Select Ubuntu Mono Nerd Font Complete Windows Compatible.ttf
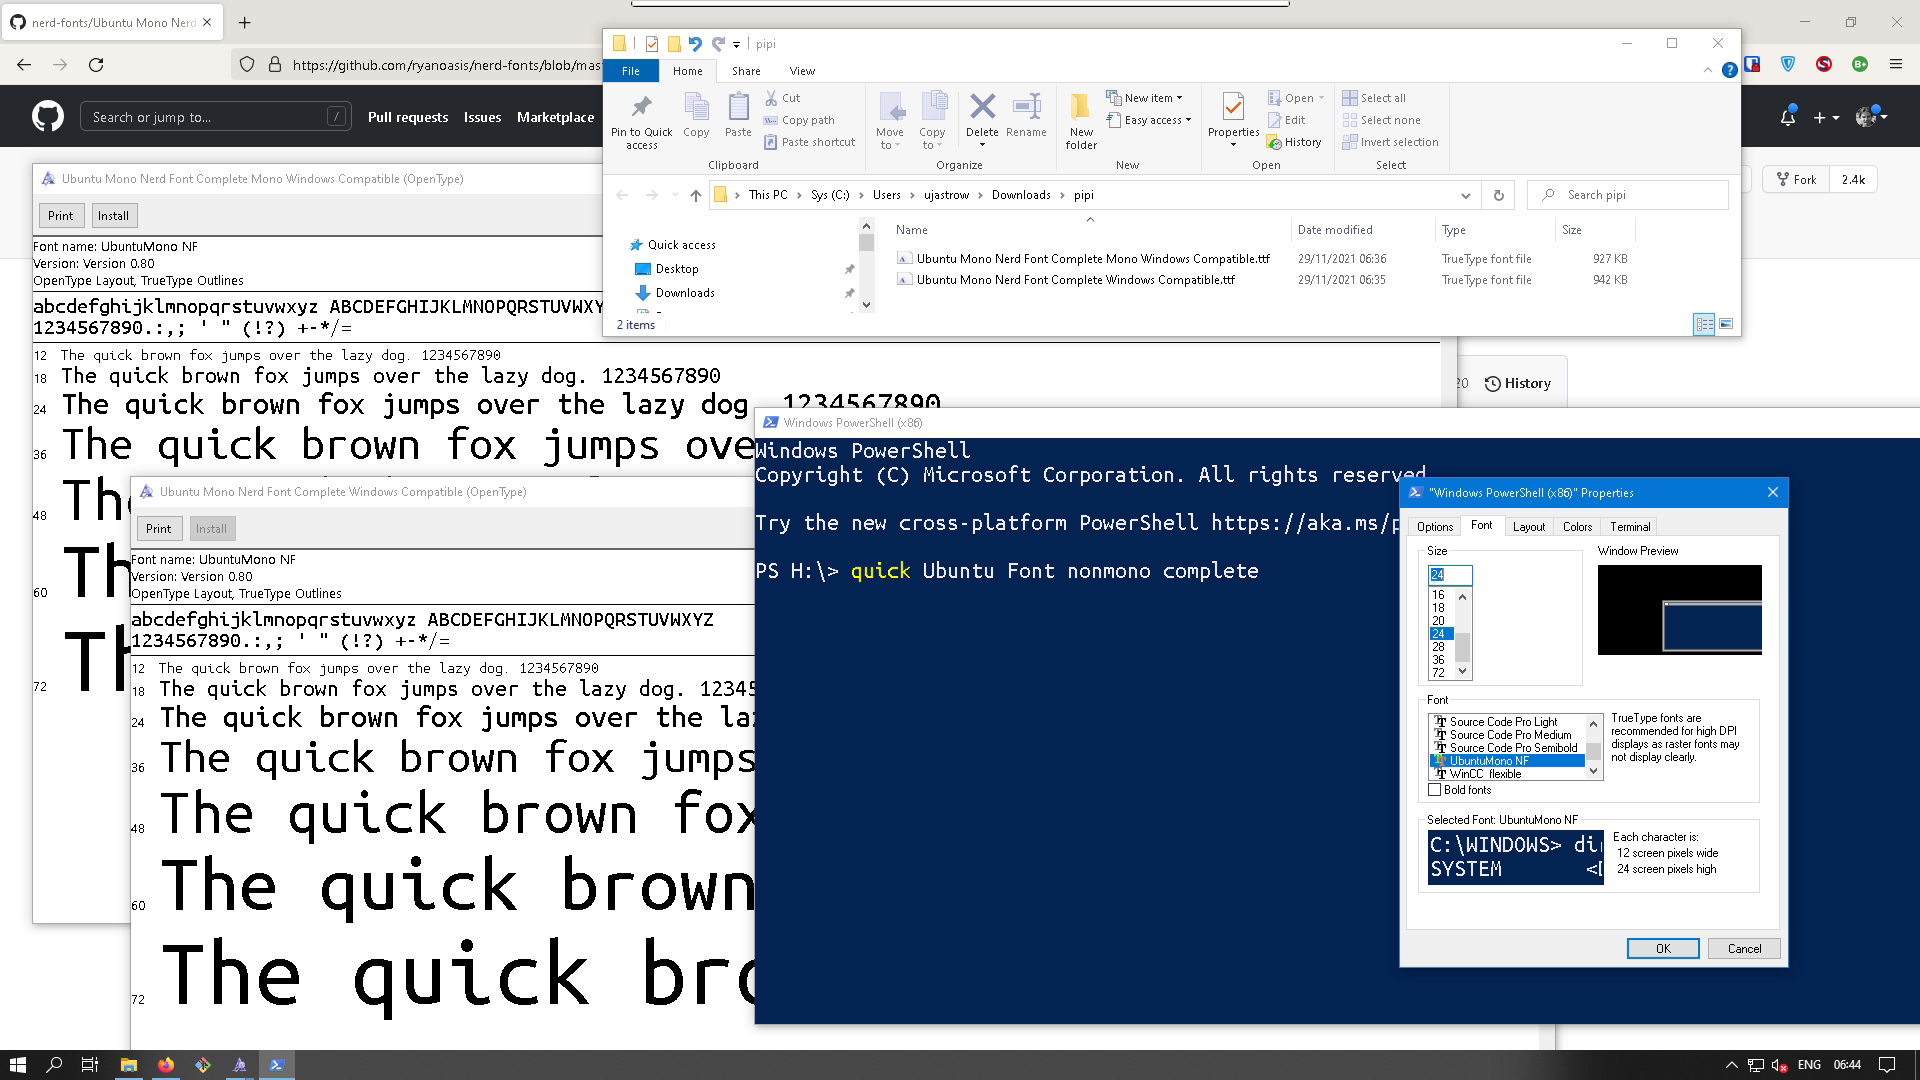Screen dimensions: 1920x1080 pyautogui.click(x=1075, y=280)
